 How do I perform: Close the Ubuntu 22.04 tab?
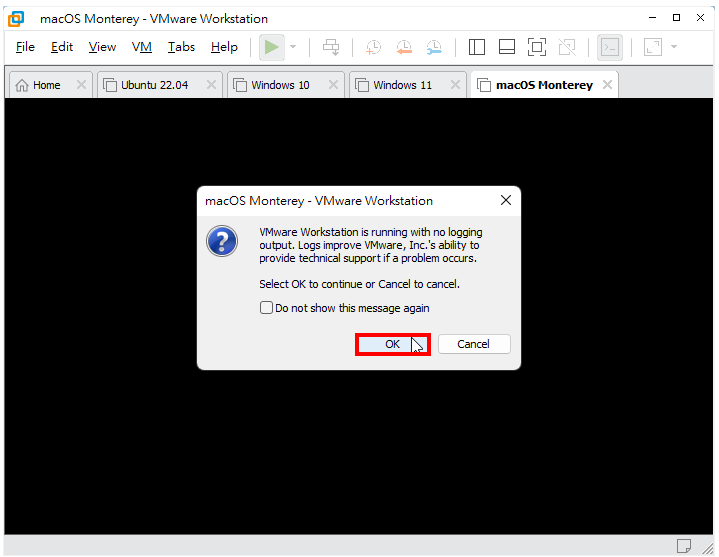pyautogui.click(x=211, y=85)
